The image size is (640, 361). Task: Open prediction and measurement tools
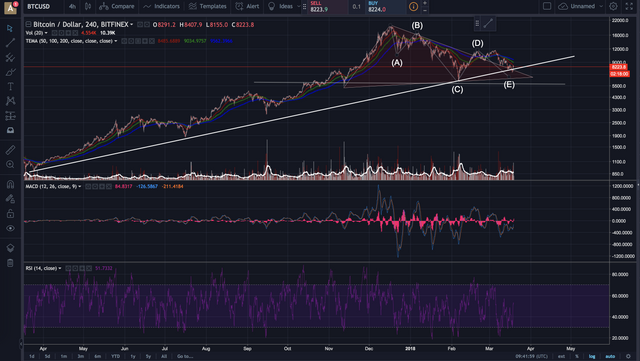click(x=10, y=116)
